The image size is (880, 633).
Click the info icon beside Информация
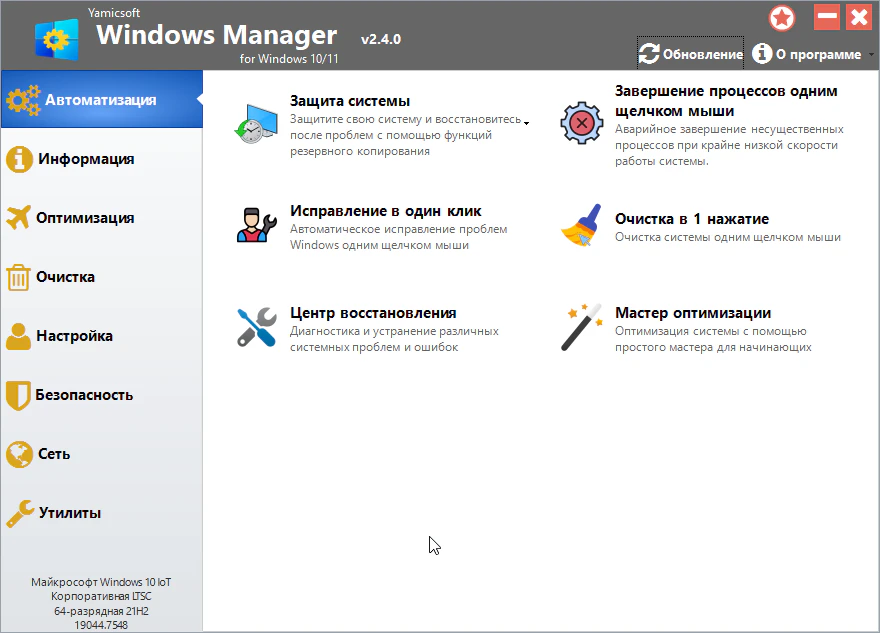coord(19,159)
